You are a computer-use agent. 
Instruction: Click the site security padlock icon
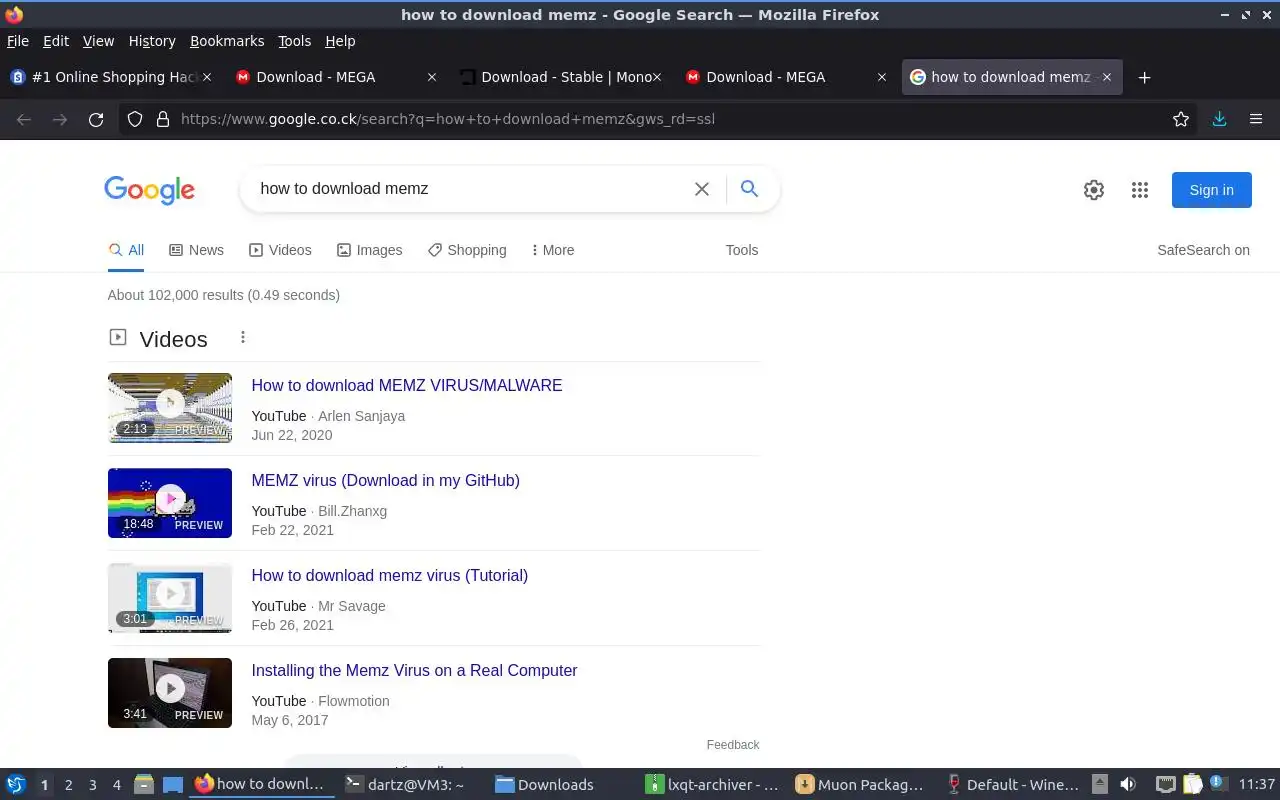(x=163, y=119)
